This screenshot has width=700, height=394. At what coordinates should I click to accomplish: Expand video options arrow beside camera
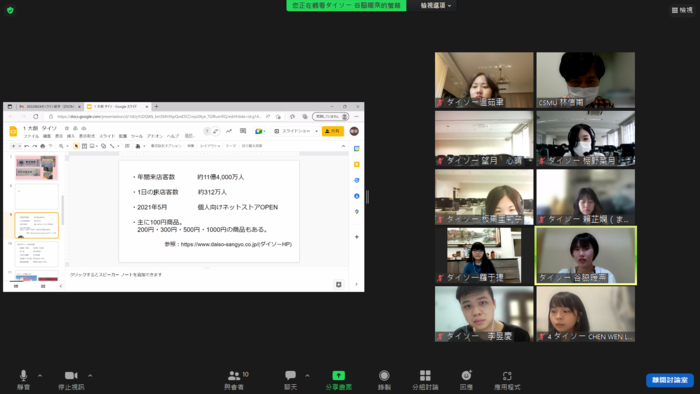(90, 376)
